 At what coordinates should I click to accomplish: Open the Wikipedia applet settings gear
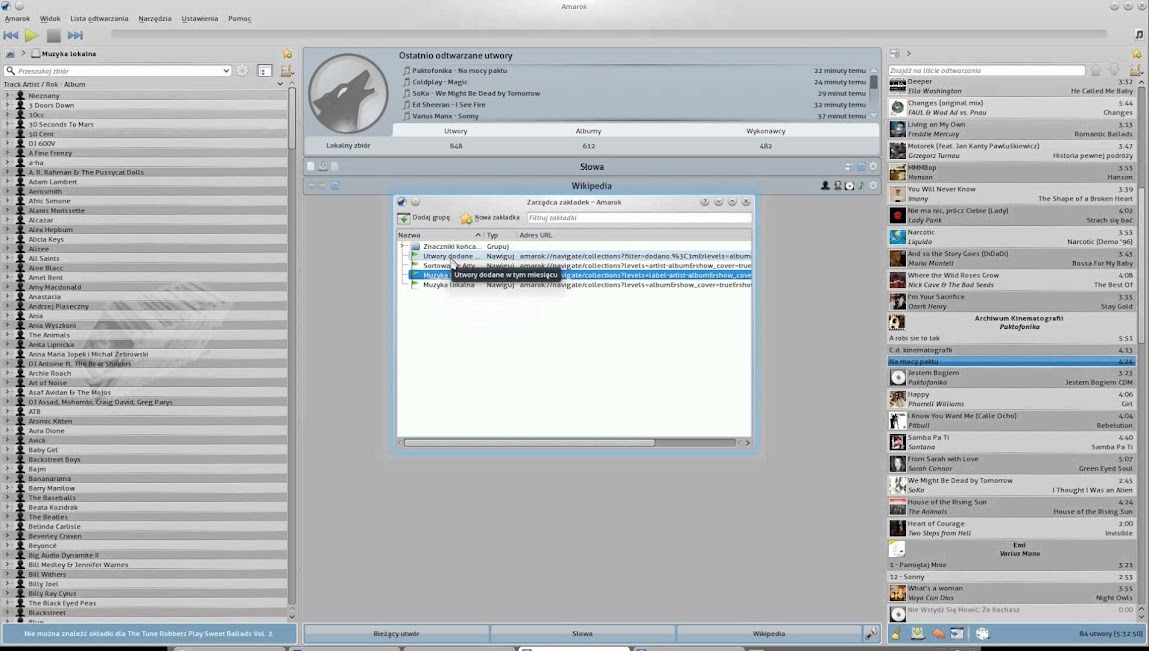click(x=873, y=185)
